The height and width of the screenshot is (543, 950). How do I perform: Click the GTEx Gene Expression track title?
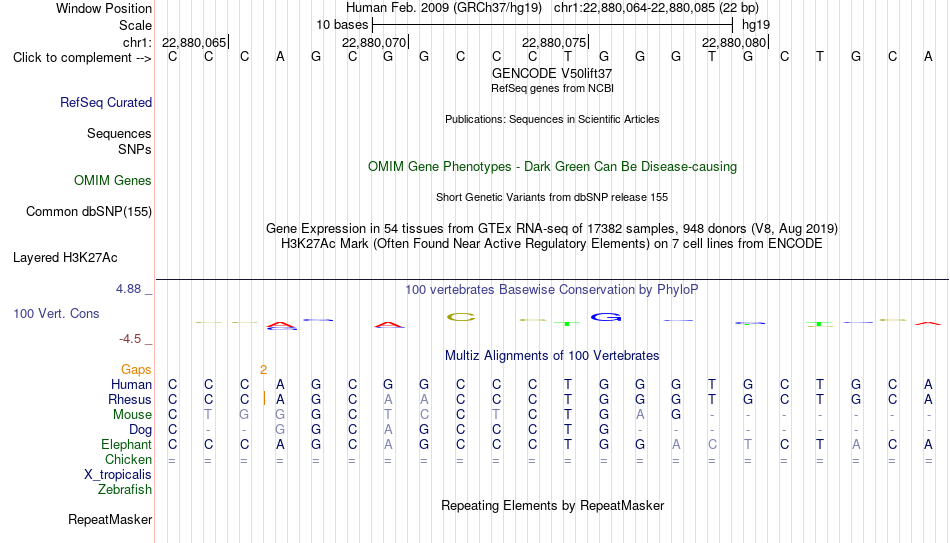[552, 228]
